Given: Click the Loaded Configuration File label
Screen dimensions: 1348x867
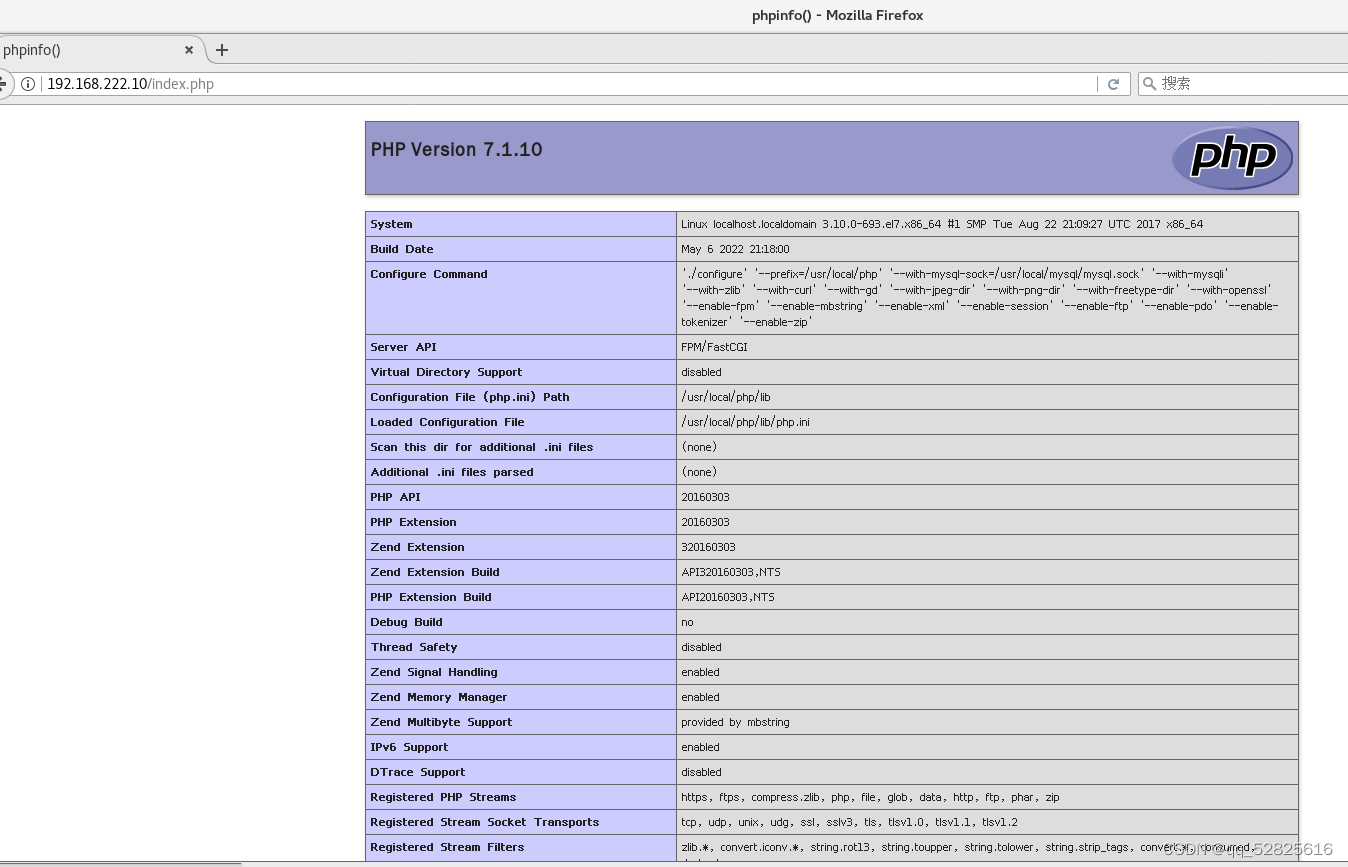Looking at the screenshot, I should [447, 422].
